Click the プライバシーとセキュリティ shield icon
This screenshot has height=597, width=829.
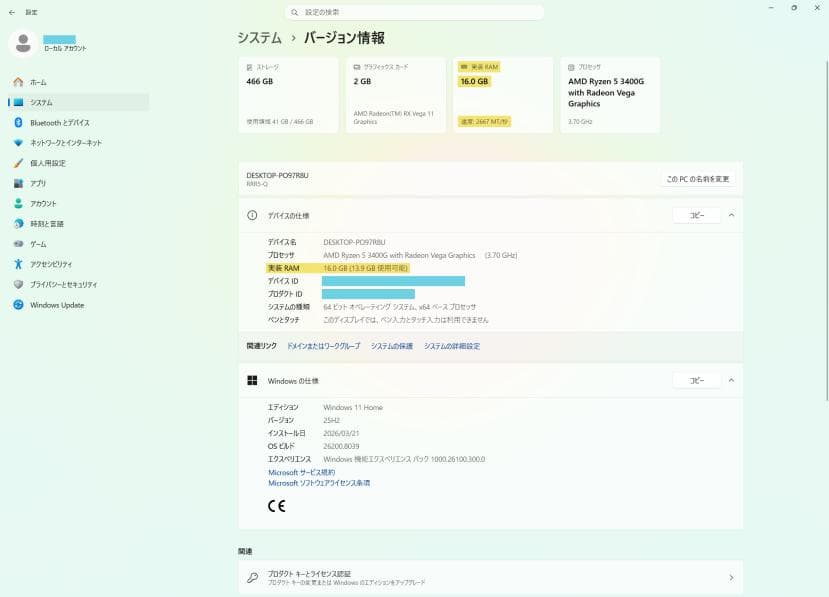(19, 284)
